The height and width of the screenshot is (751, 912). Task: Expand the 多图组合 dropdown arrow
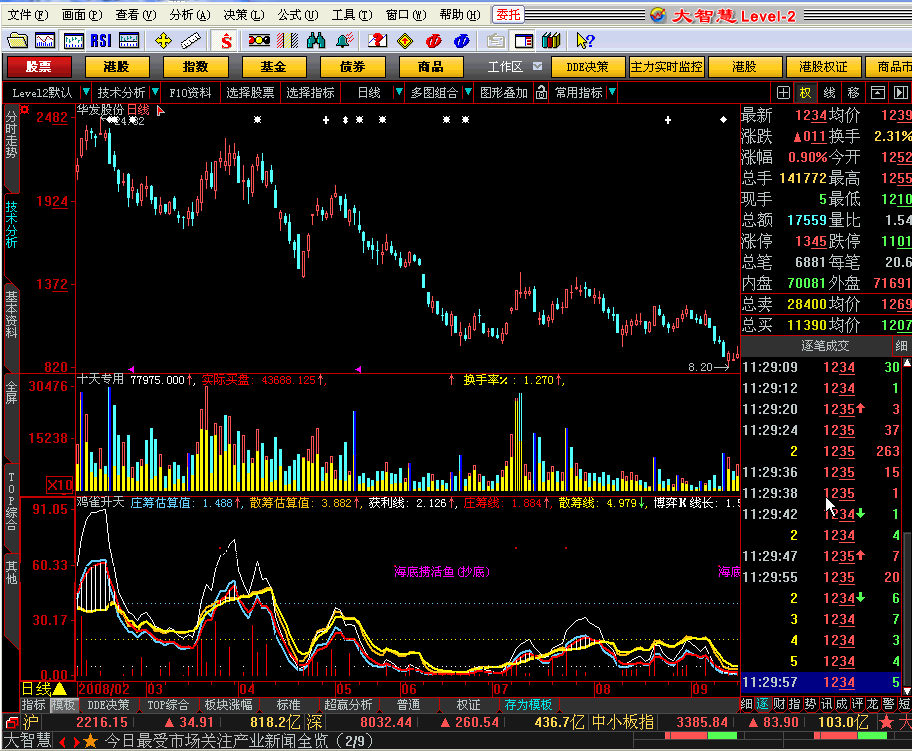(x=468, y=92)
